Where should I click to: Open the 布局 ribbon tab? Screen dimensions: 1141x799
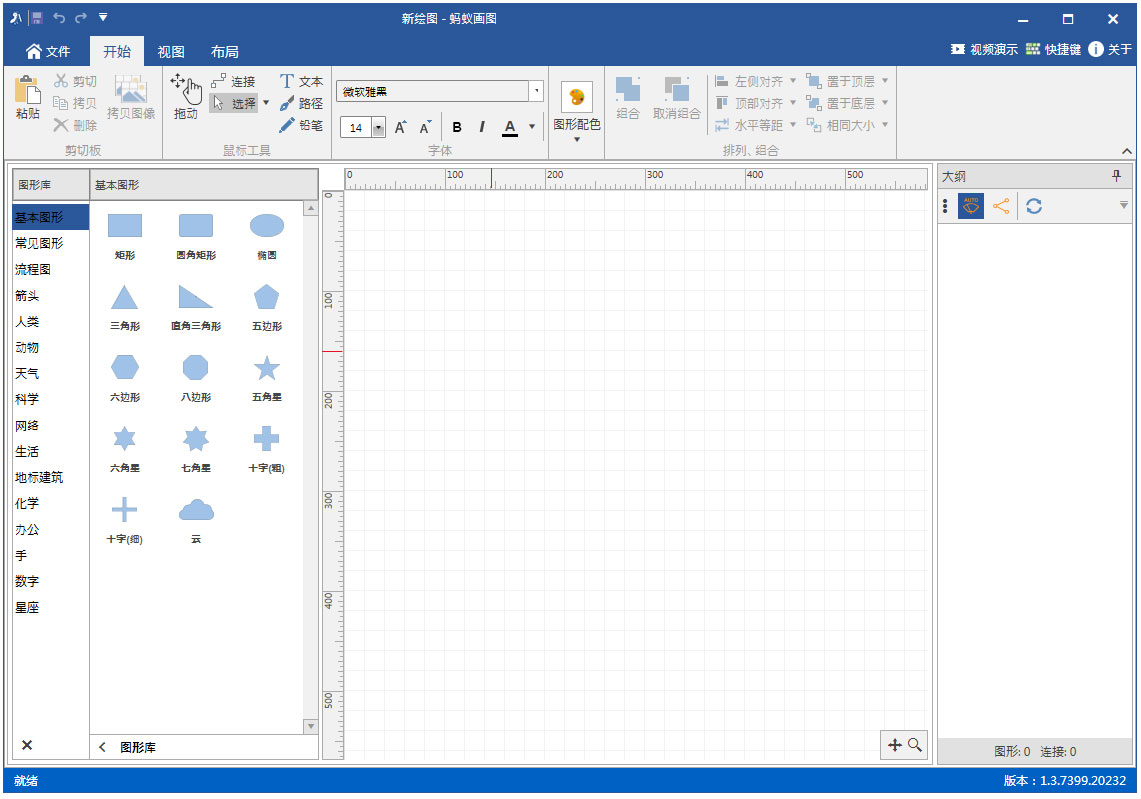tap(225, 52)
